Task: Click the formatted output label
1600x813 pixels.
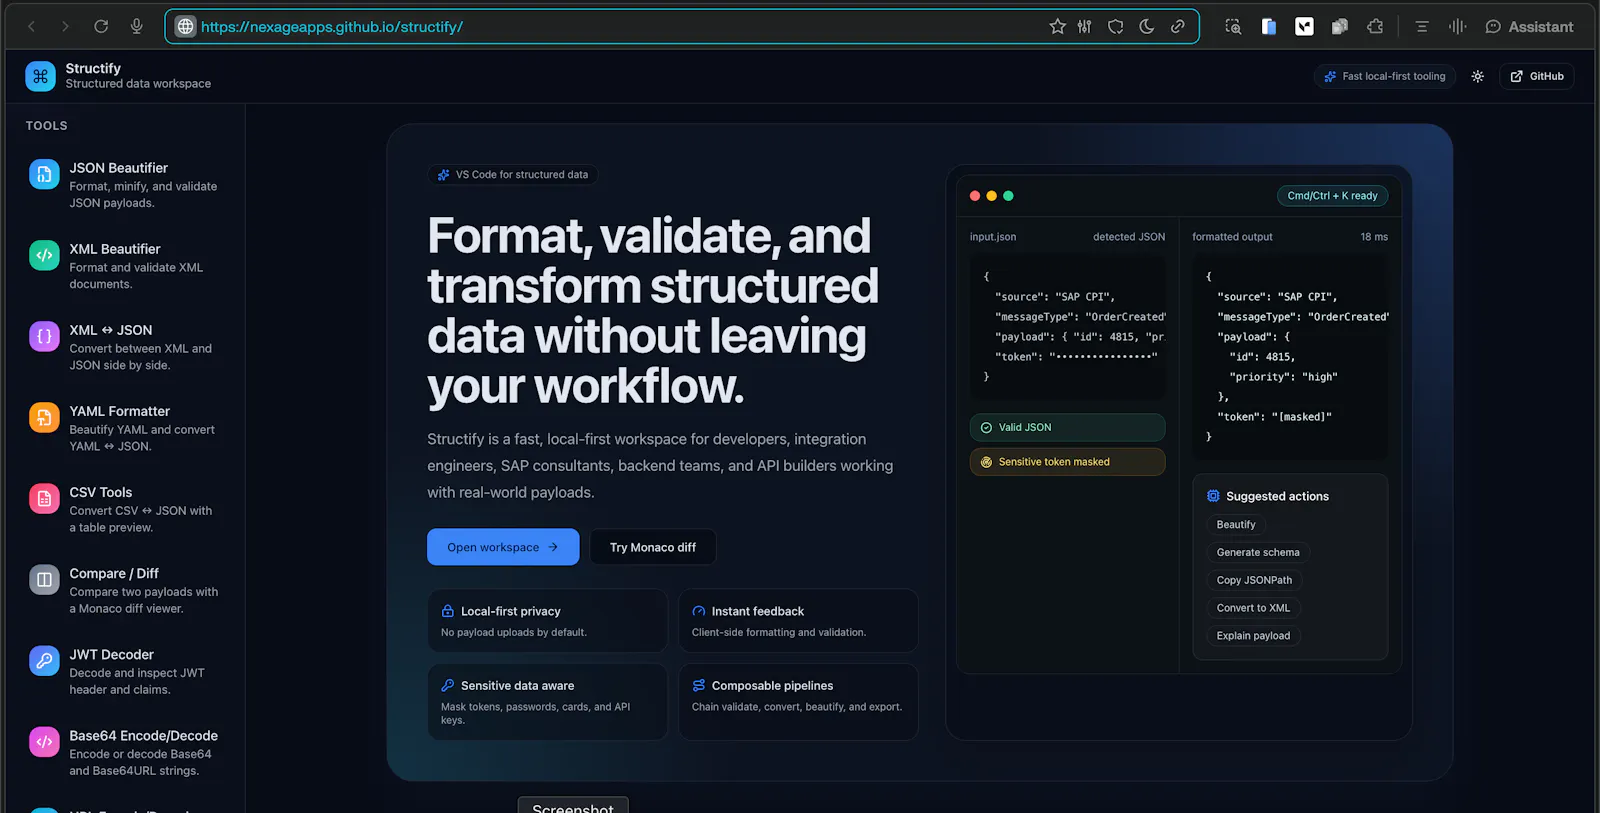Action: (1232, 237)
